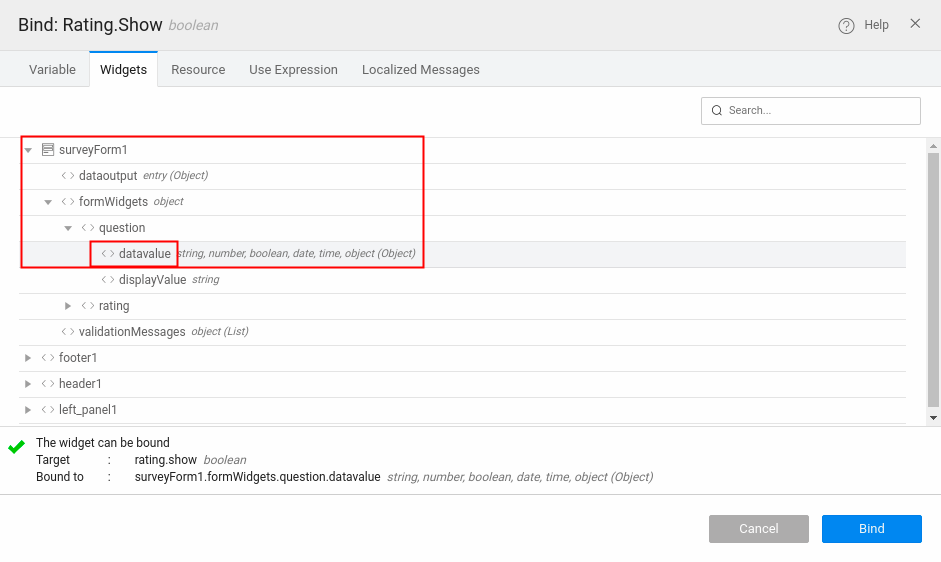Viewport: 941px width, 562px height.
Task: Focus the Search input field
Action: click(x=820, y=111)
